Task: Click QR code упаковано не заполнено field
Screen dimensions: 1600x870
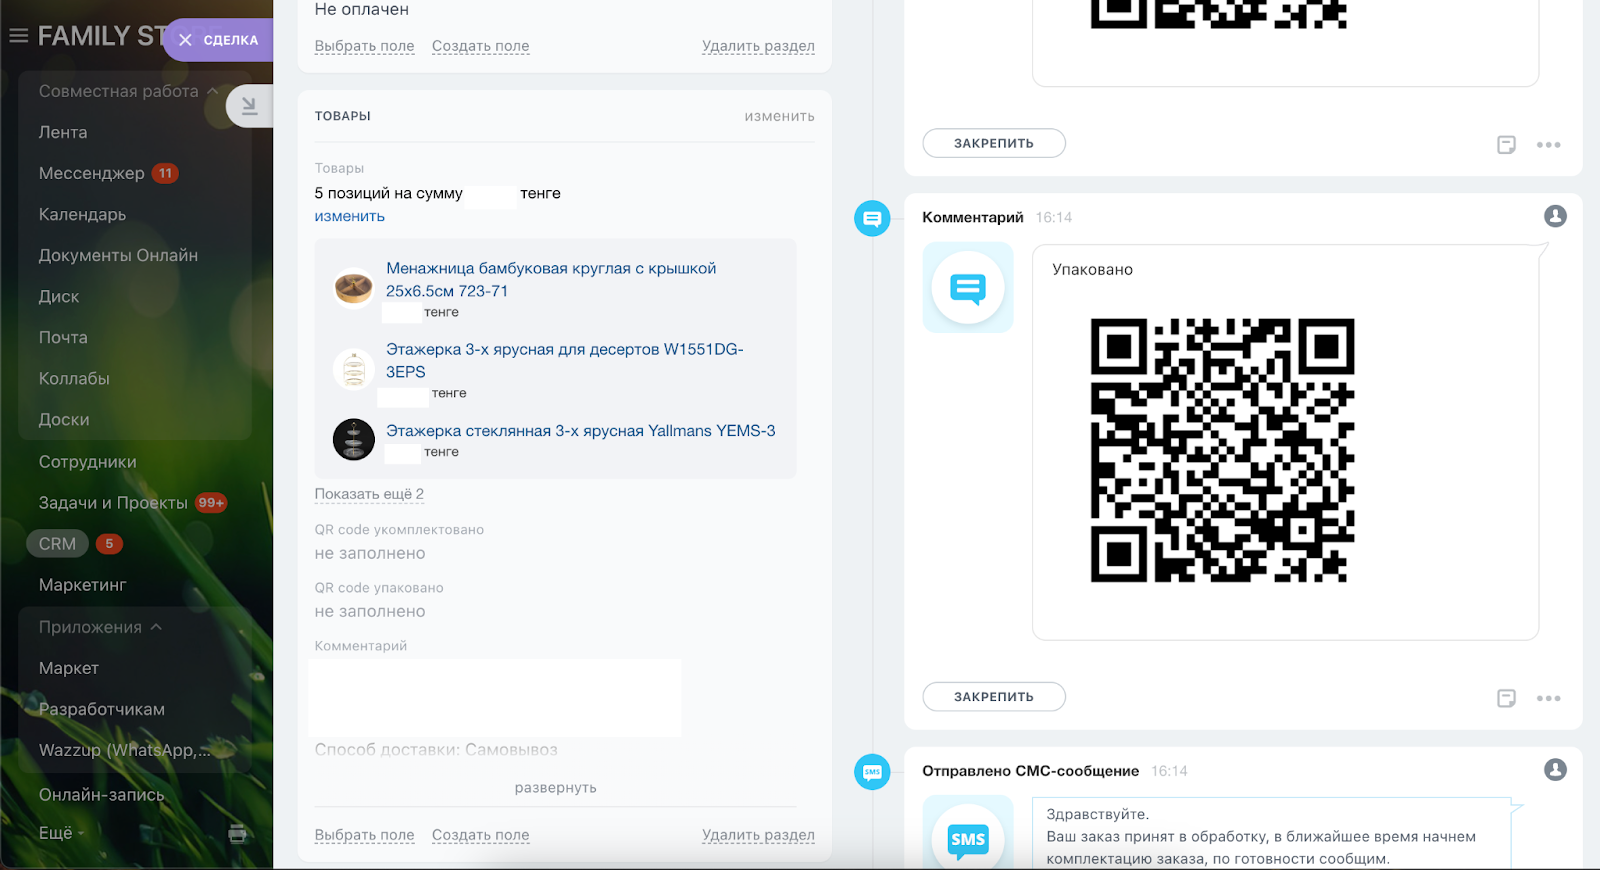Action: point(370,611)
